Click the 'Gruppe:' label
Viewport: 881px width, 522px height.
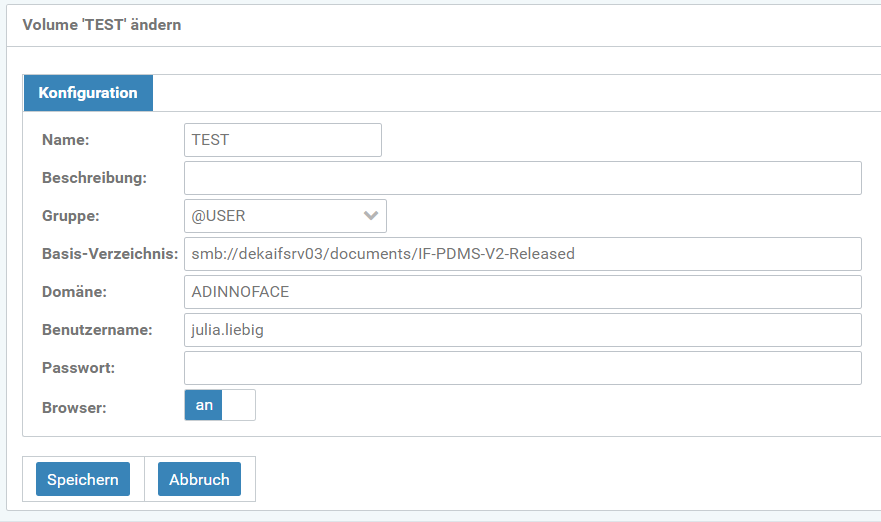(x=70, y=216)
